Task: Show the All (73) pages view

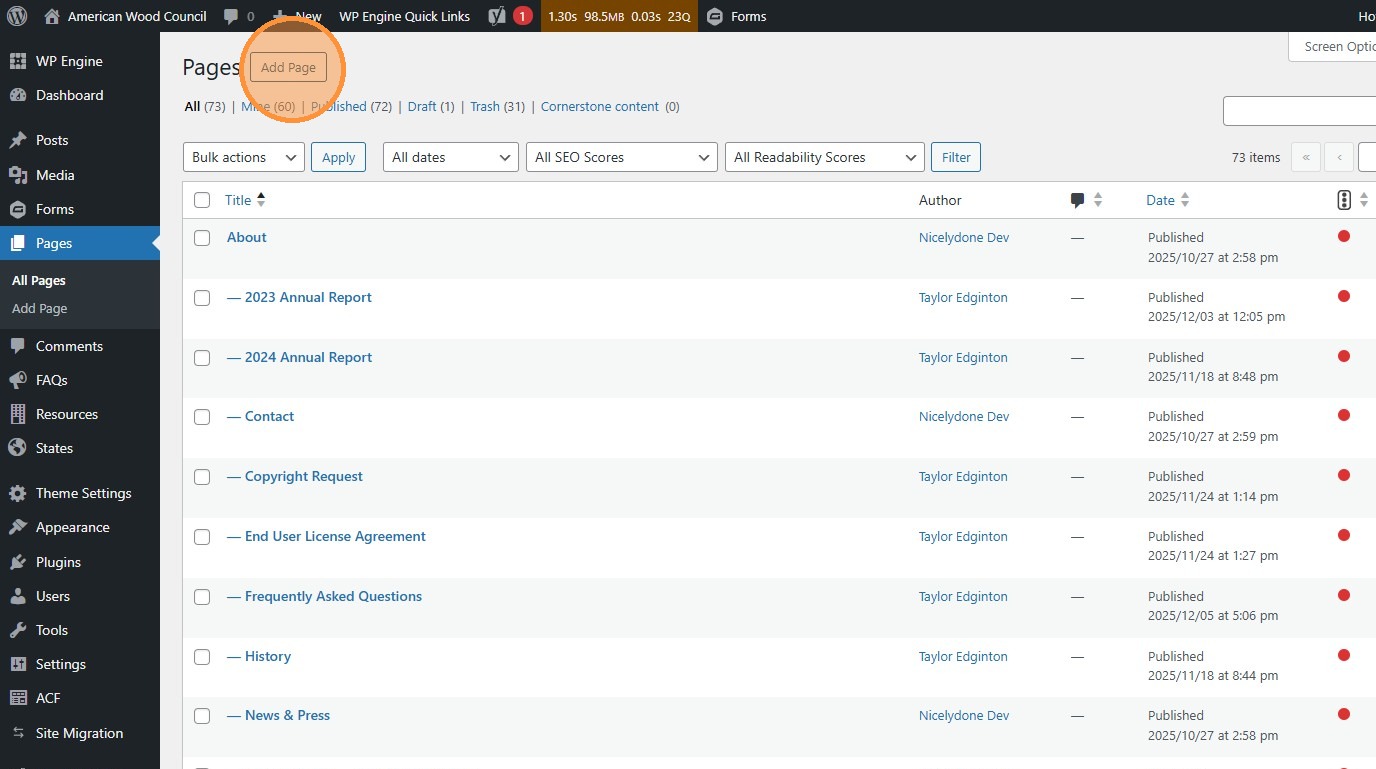Action: coord(205,107)
